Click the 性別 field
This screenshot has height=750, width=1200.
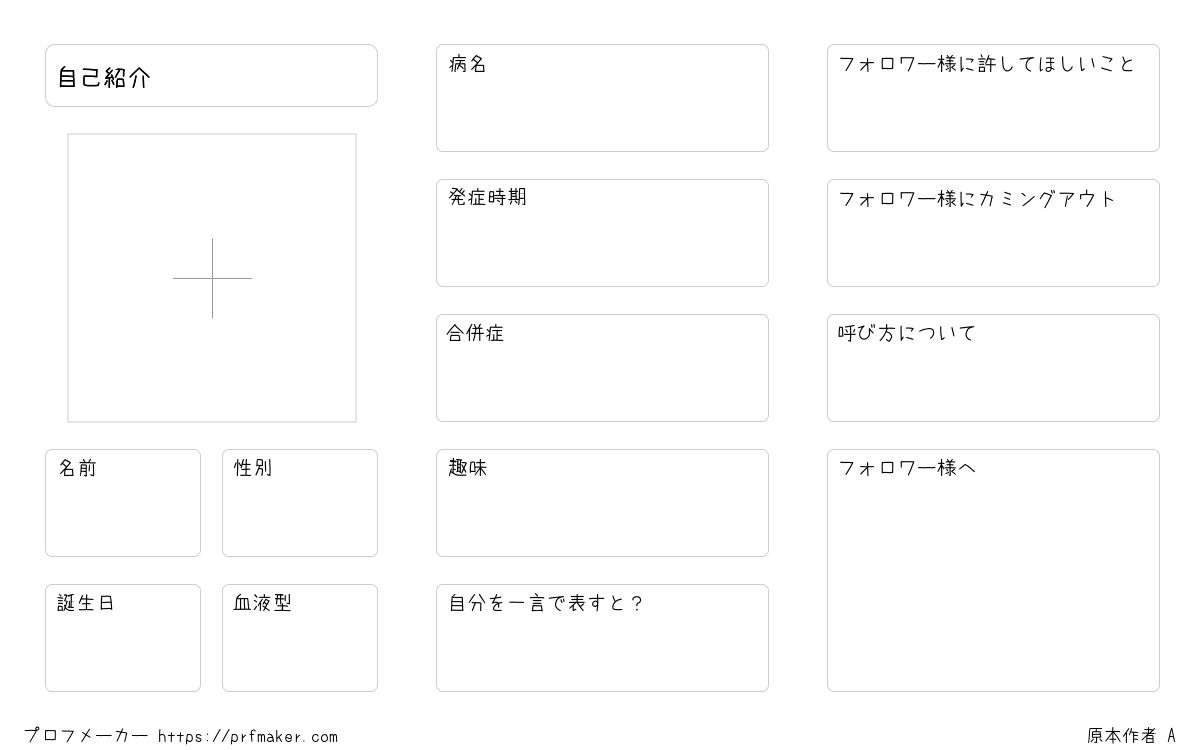[300, 503]
